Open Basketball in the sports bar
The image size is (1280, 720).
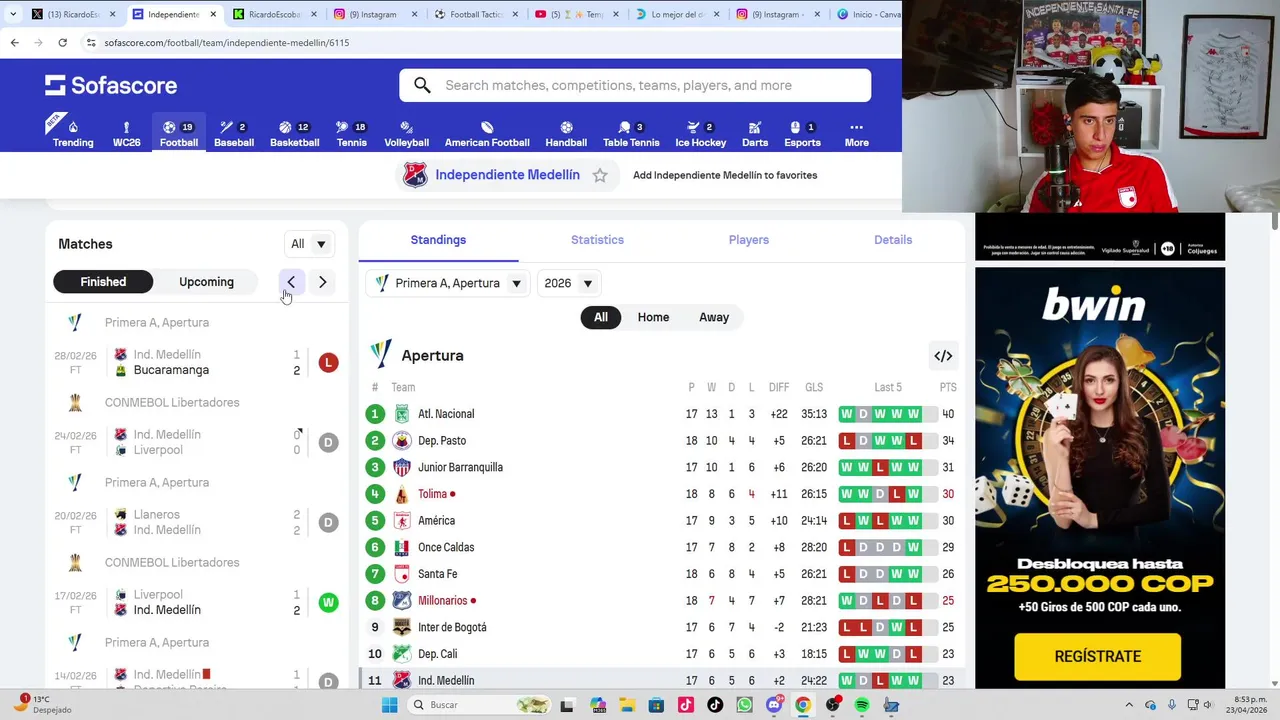tap(295, 133)
